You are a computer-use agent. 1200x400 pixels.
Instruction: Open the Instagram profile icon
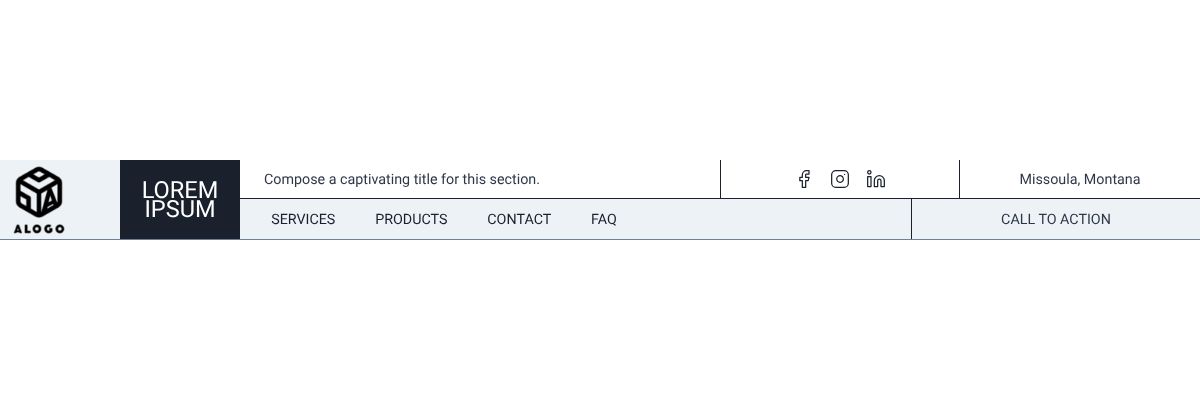(840, 179)
